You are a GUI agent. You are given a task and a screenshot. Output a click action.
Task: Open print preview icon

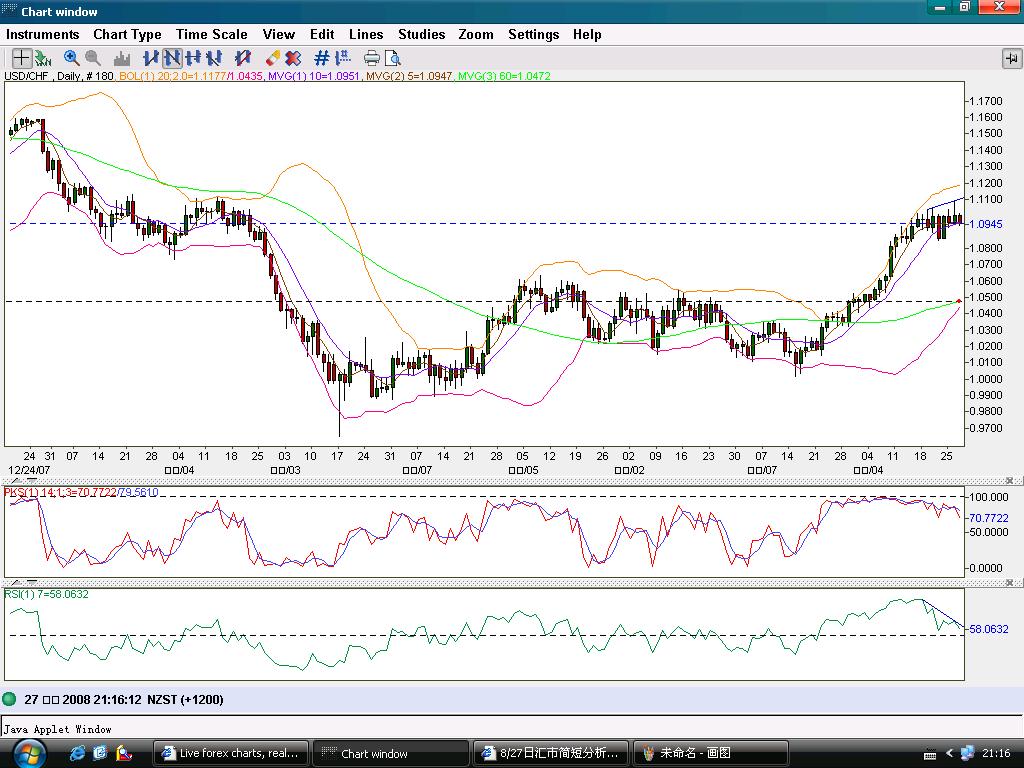392,58
